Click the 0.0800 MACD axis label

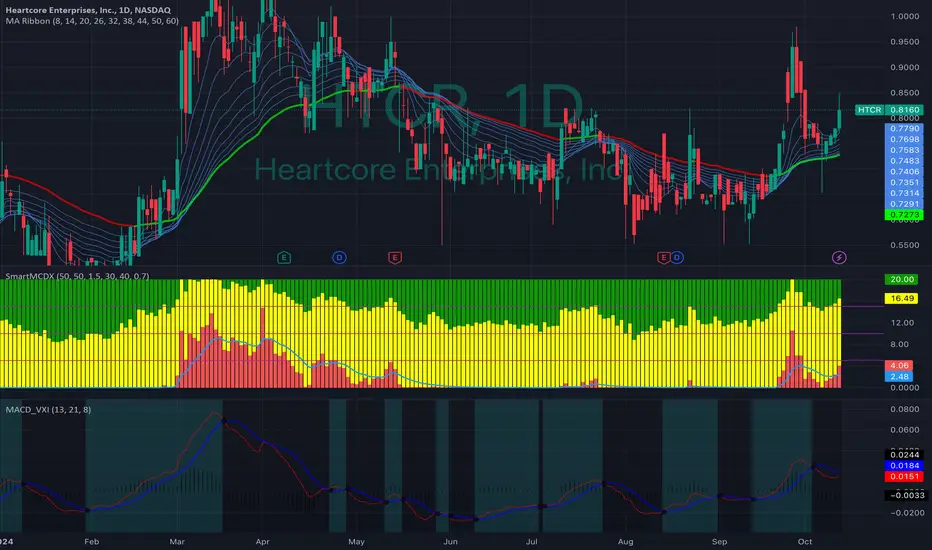[904, 409]
